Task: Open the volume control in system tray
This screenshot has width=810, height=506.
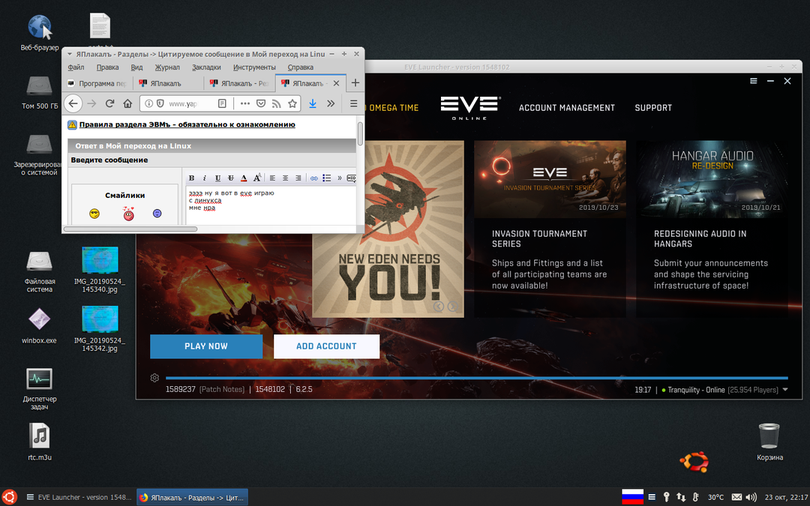Action: [x=751, y=497]
